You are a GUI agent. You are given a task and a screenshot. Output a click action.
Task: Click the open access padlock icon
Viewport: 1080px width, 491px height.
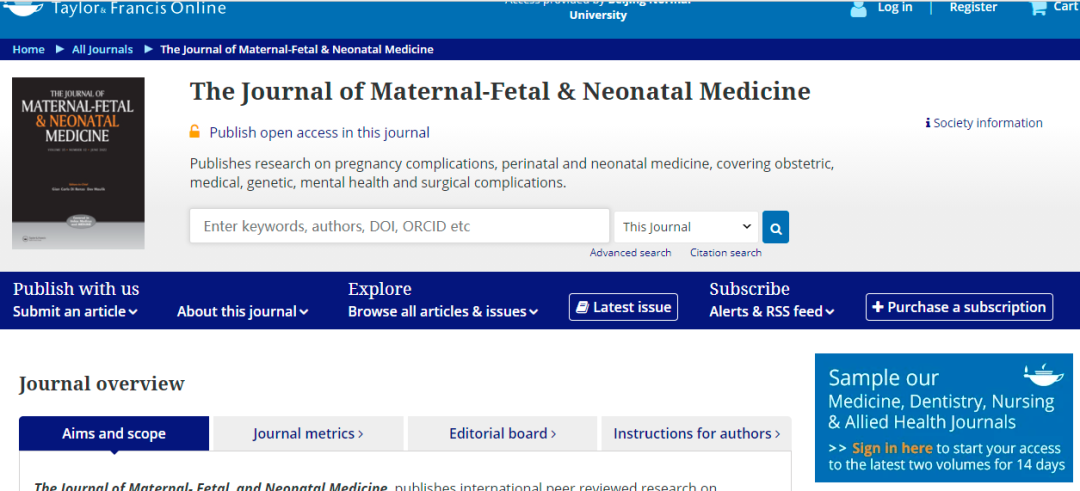coord(196,132)
